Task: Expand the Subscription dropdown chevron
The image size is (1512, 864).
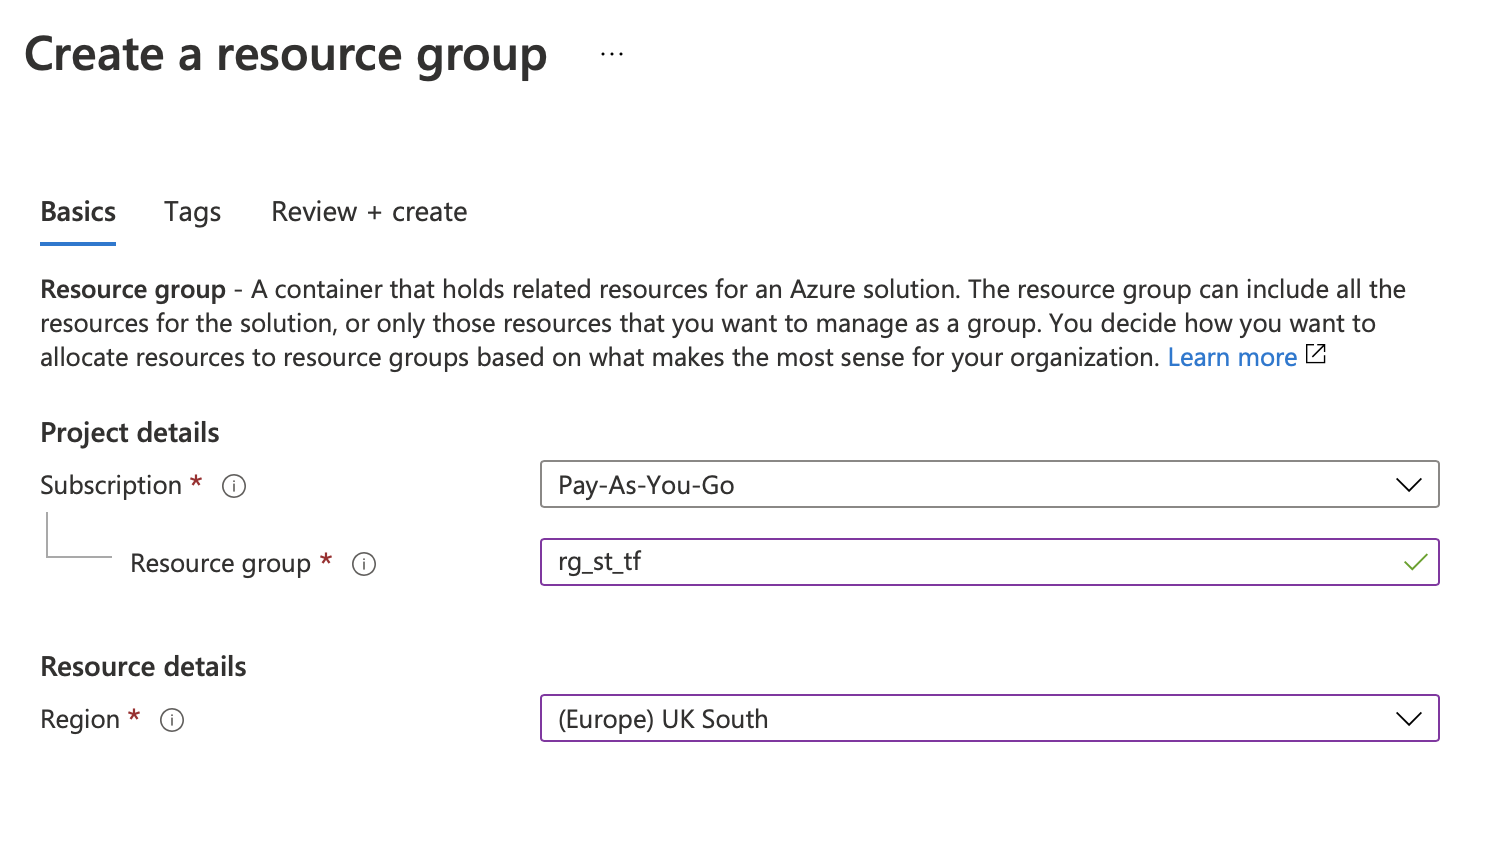Action: pos(1408,485)
